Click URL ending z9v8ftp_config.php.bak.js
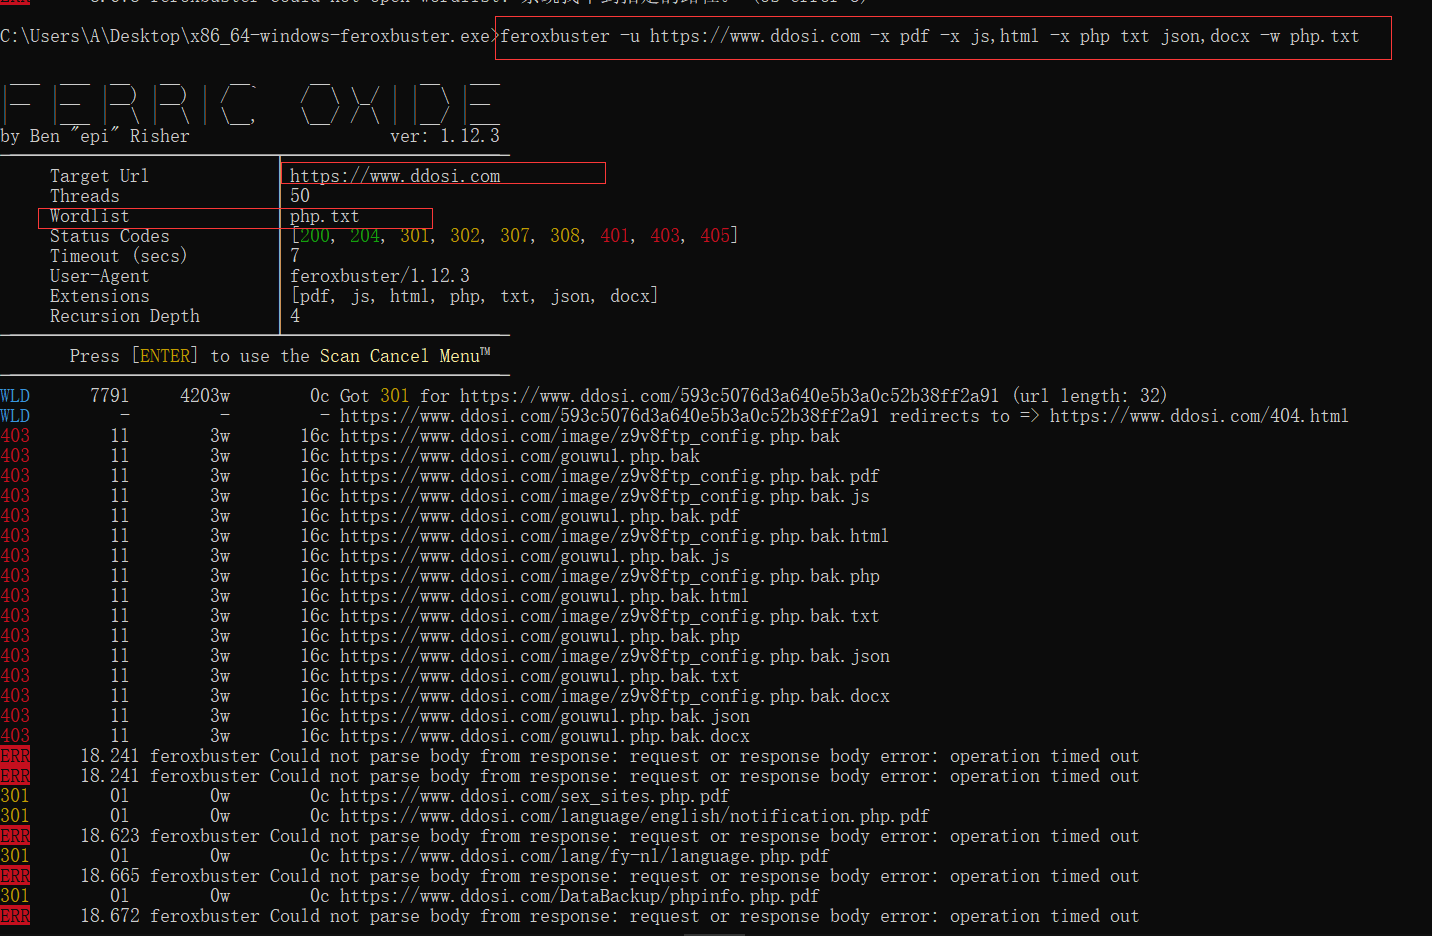The width and height of the screenshot is (1432, 936). click(604, 496)
